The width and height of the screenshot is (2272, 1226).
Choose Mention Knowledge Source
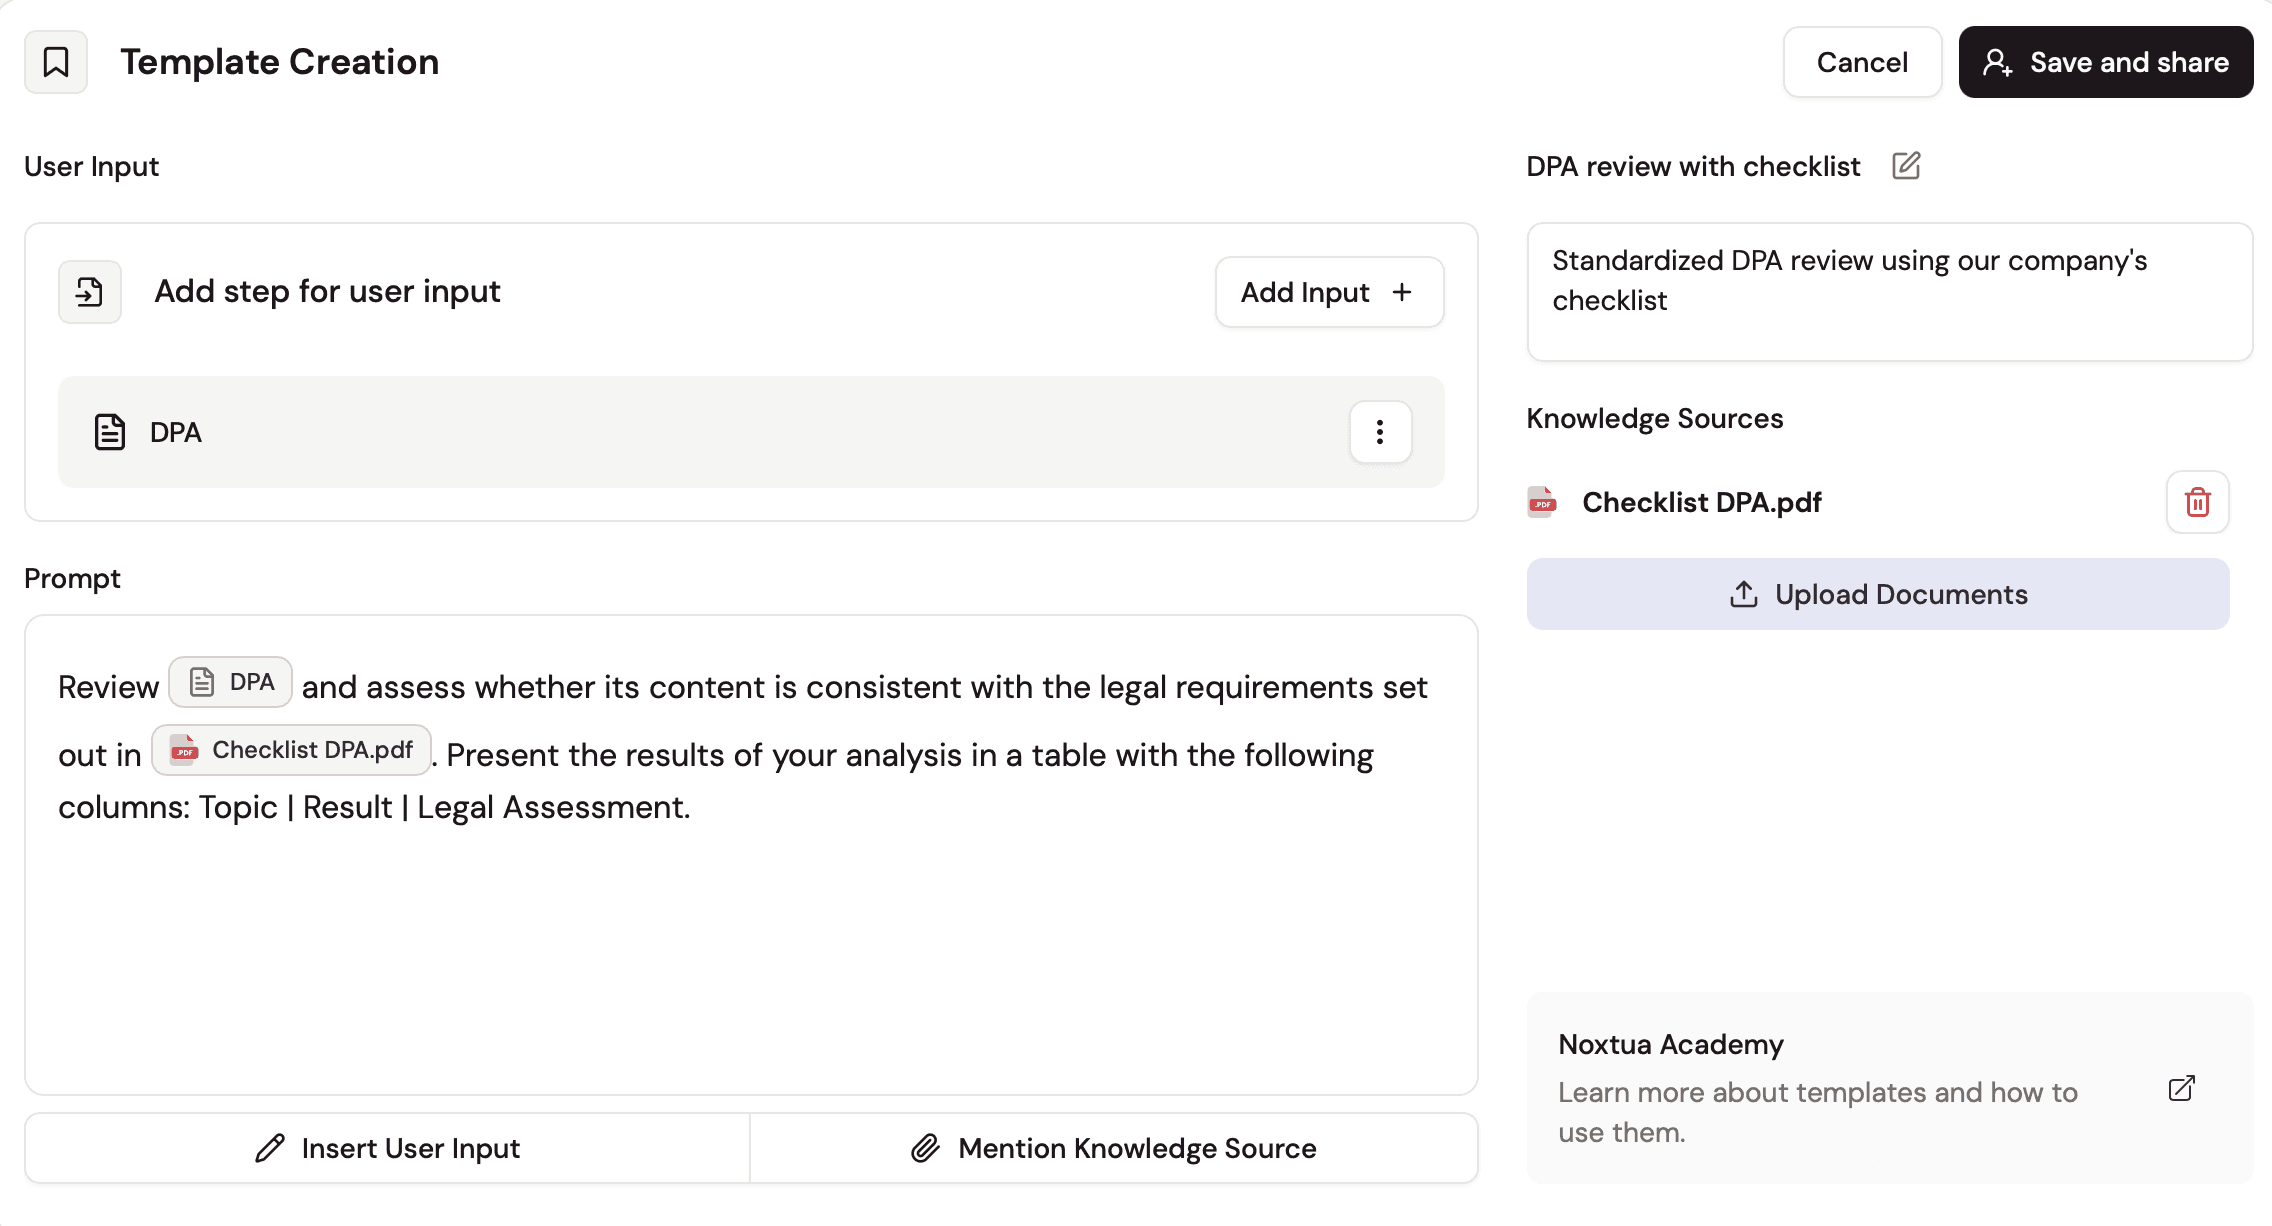[1113, 1148]
